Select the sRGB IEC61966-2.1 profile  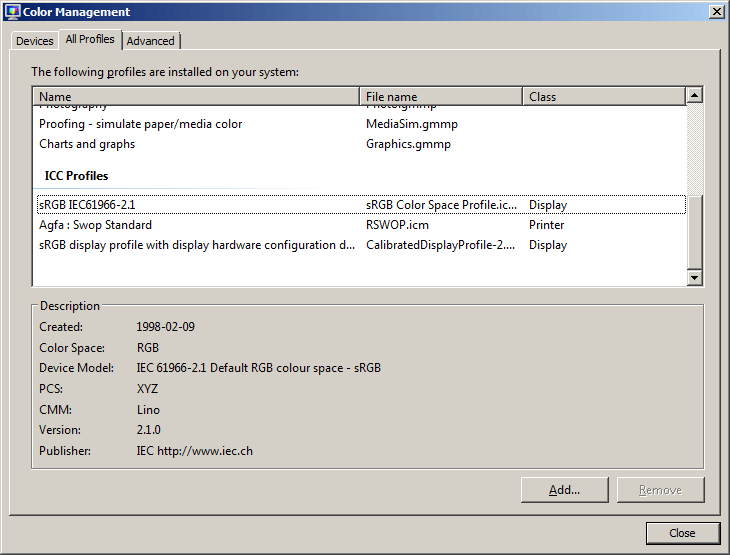point(87,205)
